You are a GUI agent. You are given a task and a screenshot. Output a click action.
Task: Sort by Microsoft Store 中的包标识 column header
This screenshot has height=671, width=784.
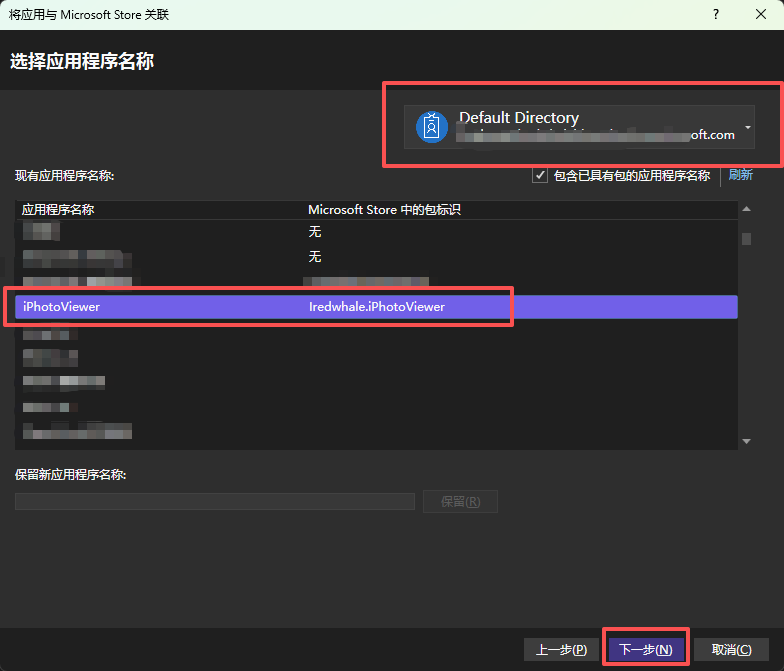click(384, 210)
